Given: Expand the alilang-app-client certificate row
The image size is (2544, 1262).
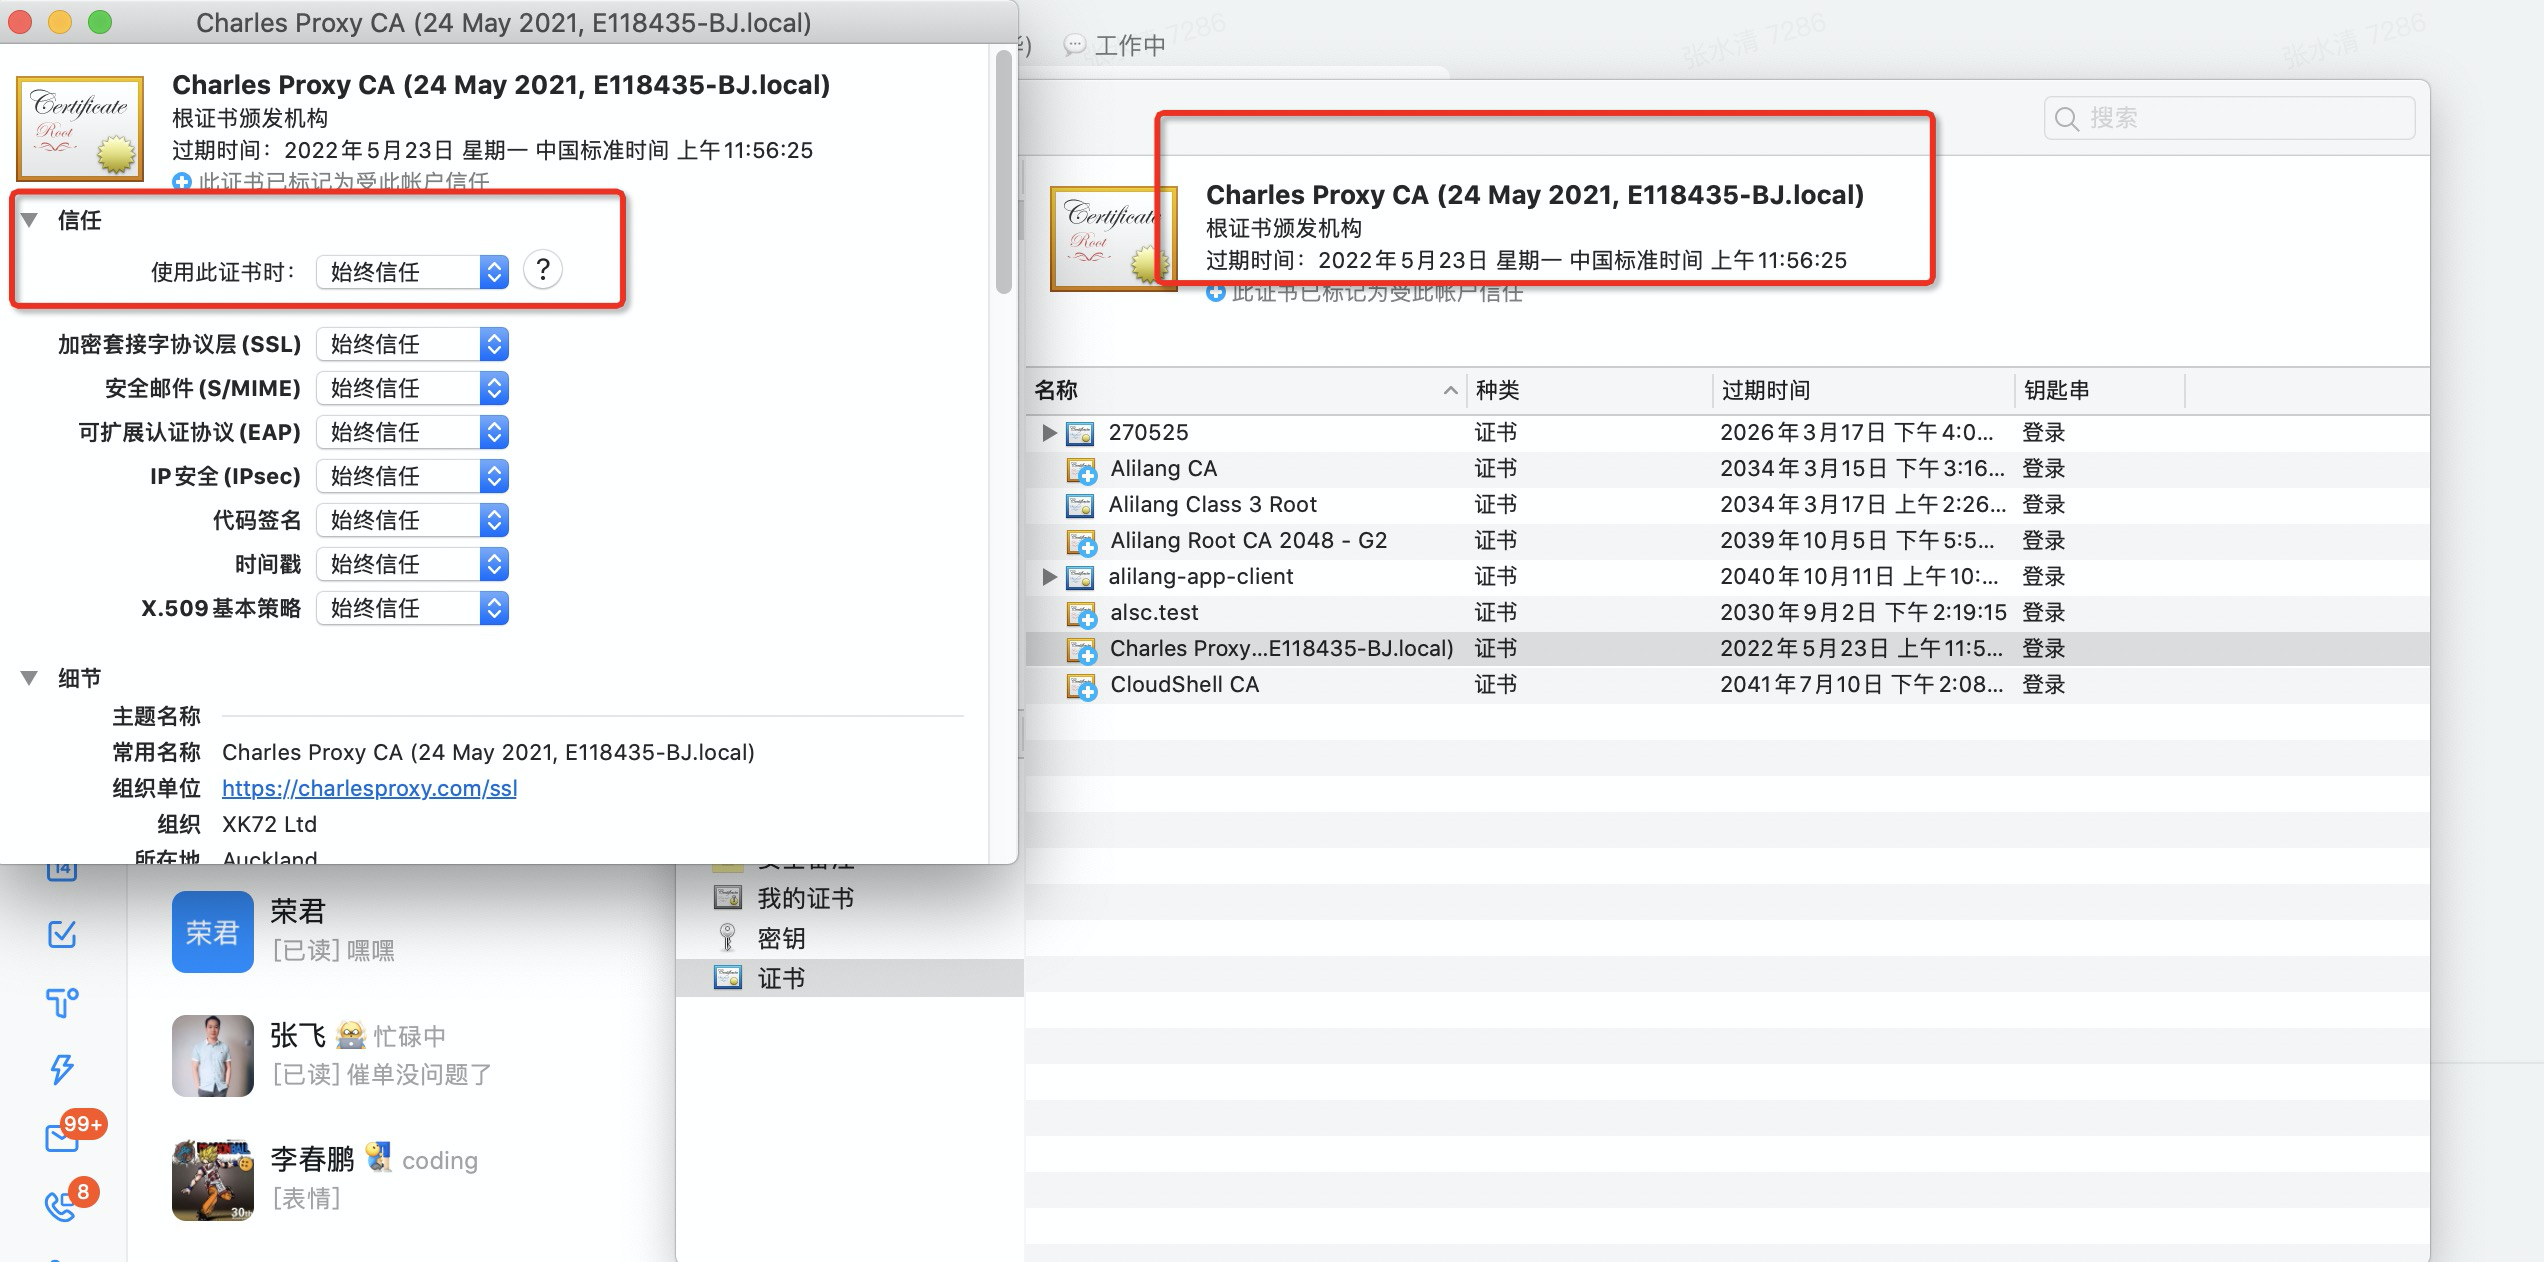Looking at the screenshot, I should click(1048, 577).
